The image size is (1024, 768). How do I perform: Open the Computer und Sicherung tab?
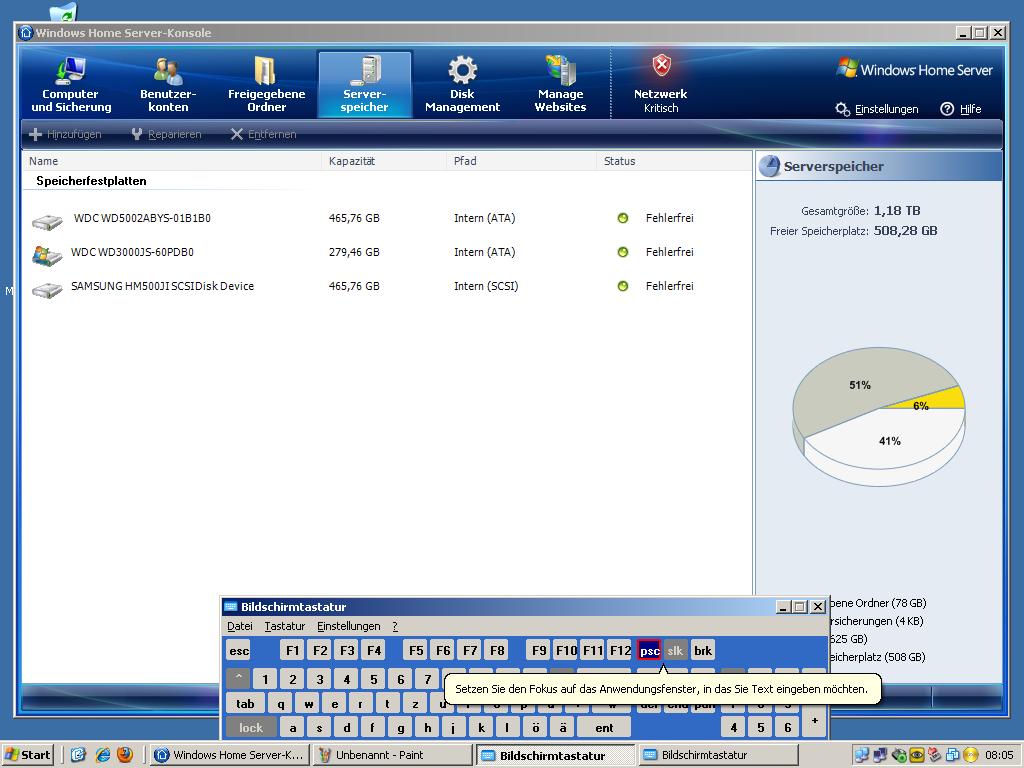tap(71, 85)
